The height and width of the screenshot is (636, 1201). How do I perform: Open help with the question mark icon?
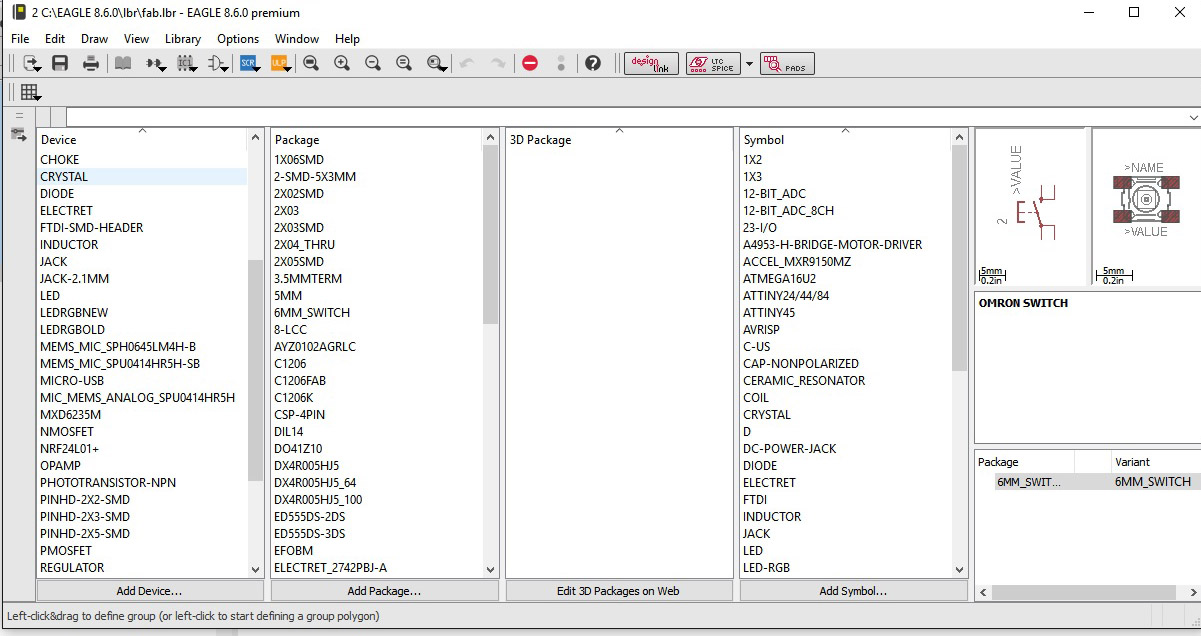(x=593, y=63)
